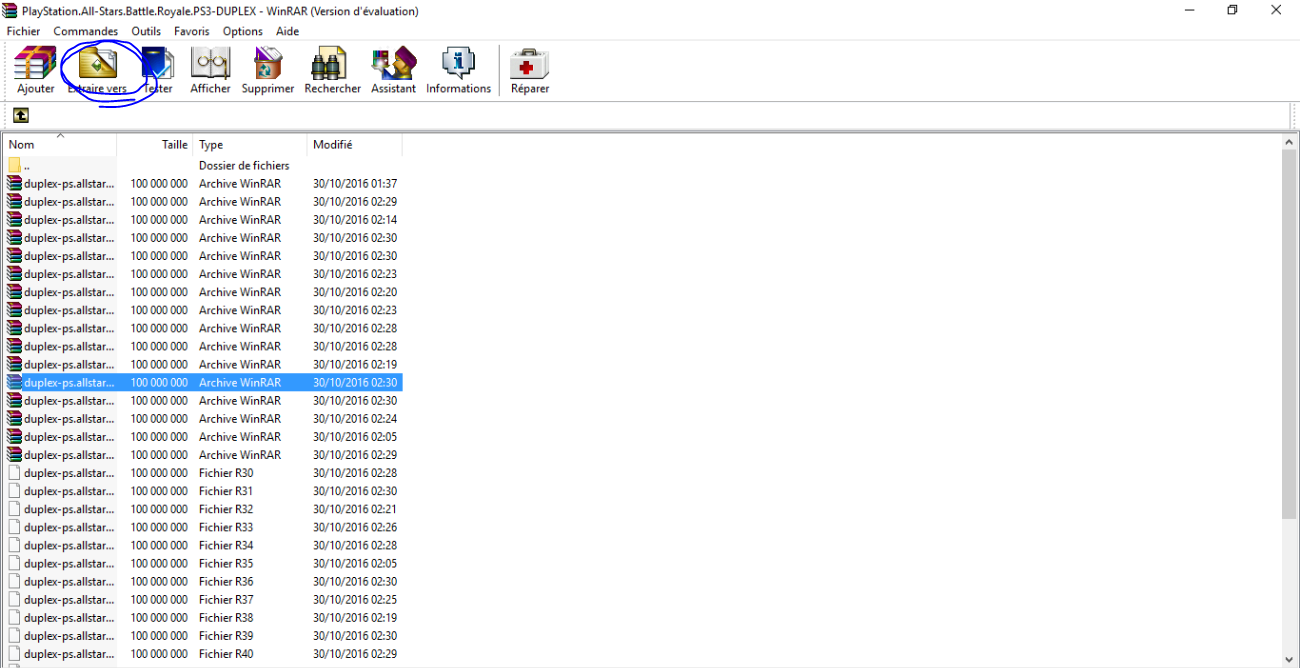Click date '30/10/2016 02:21' in R32 row

coord(355,509)
